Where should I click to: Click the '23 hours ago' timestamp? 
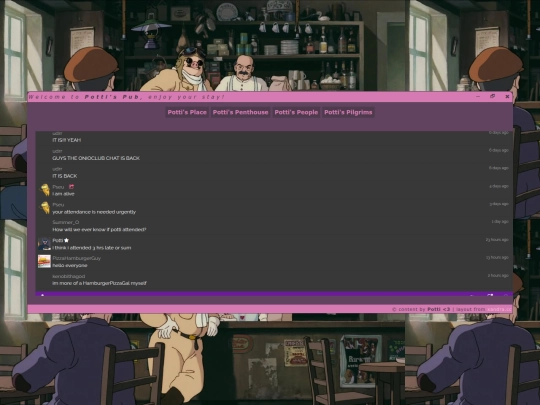[x=497, y=240]
